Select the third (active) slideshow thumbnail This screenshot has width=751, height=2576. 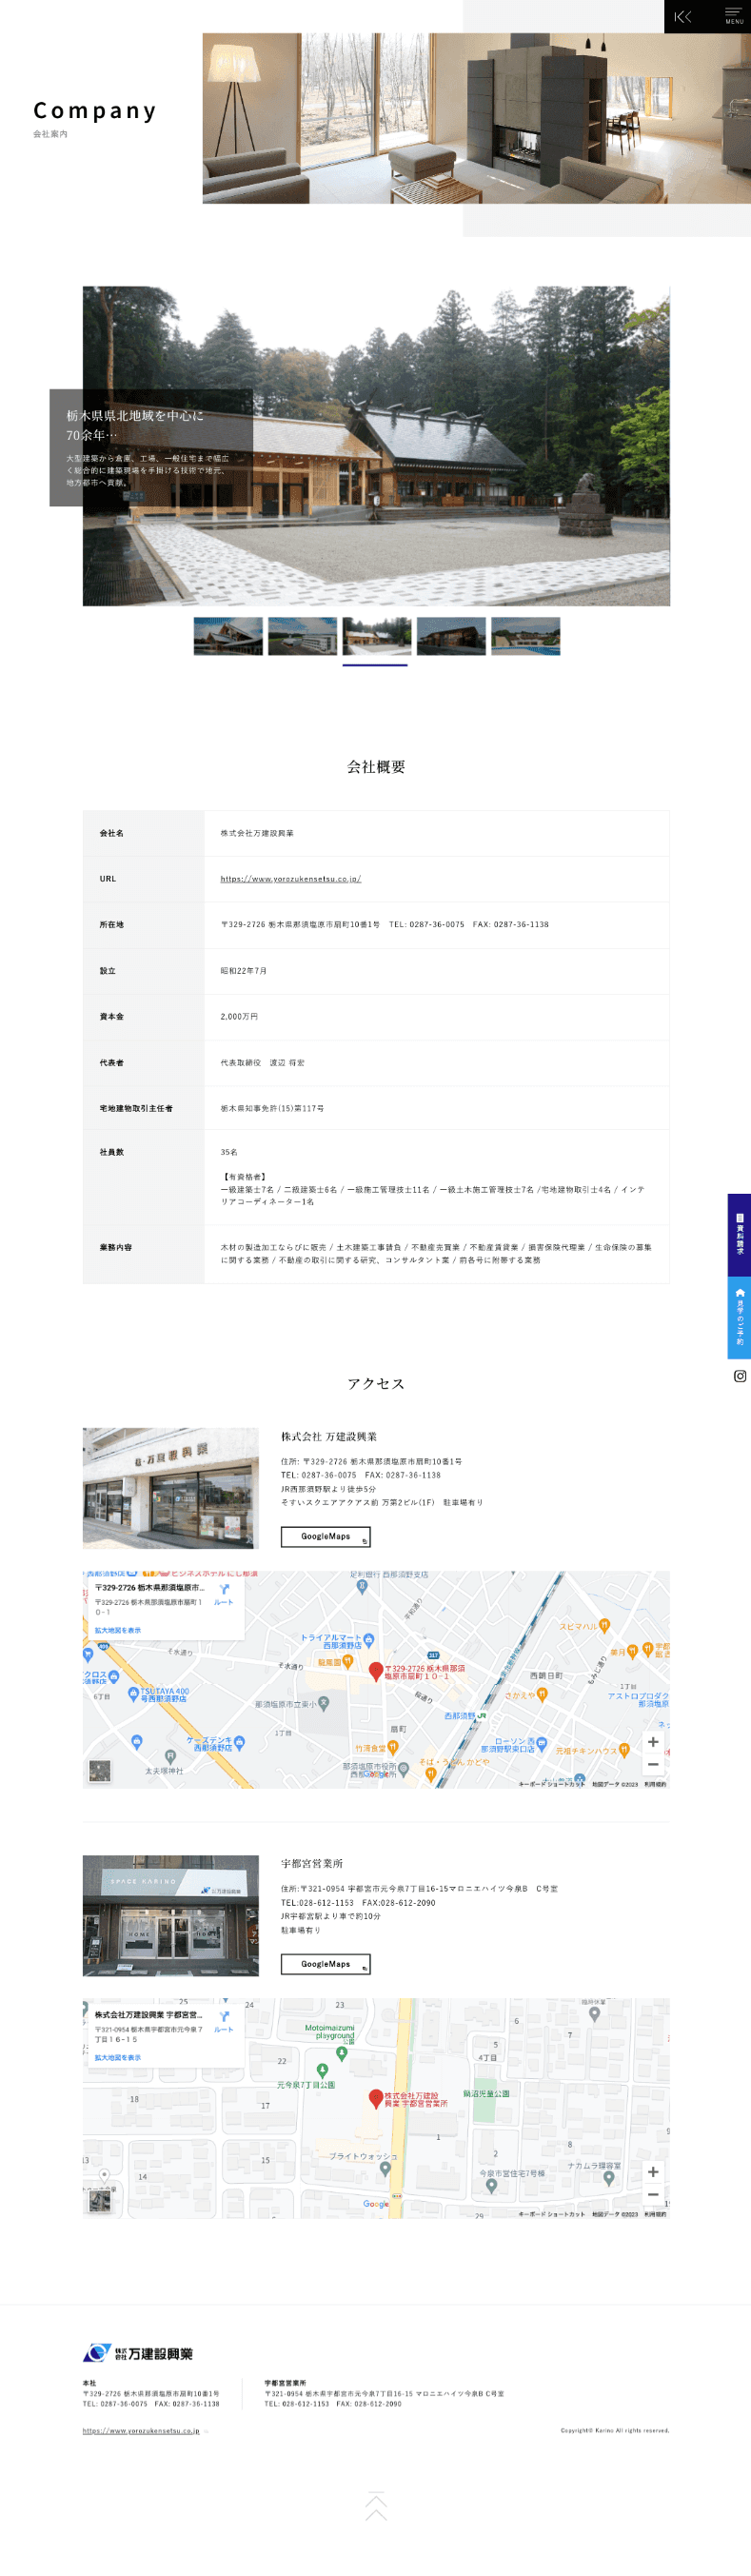376,636
